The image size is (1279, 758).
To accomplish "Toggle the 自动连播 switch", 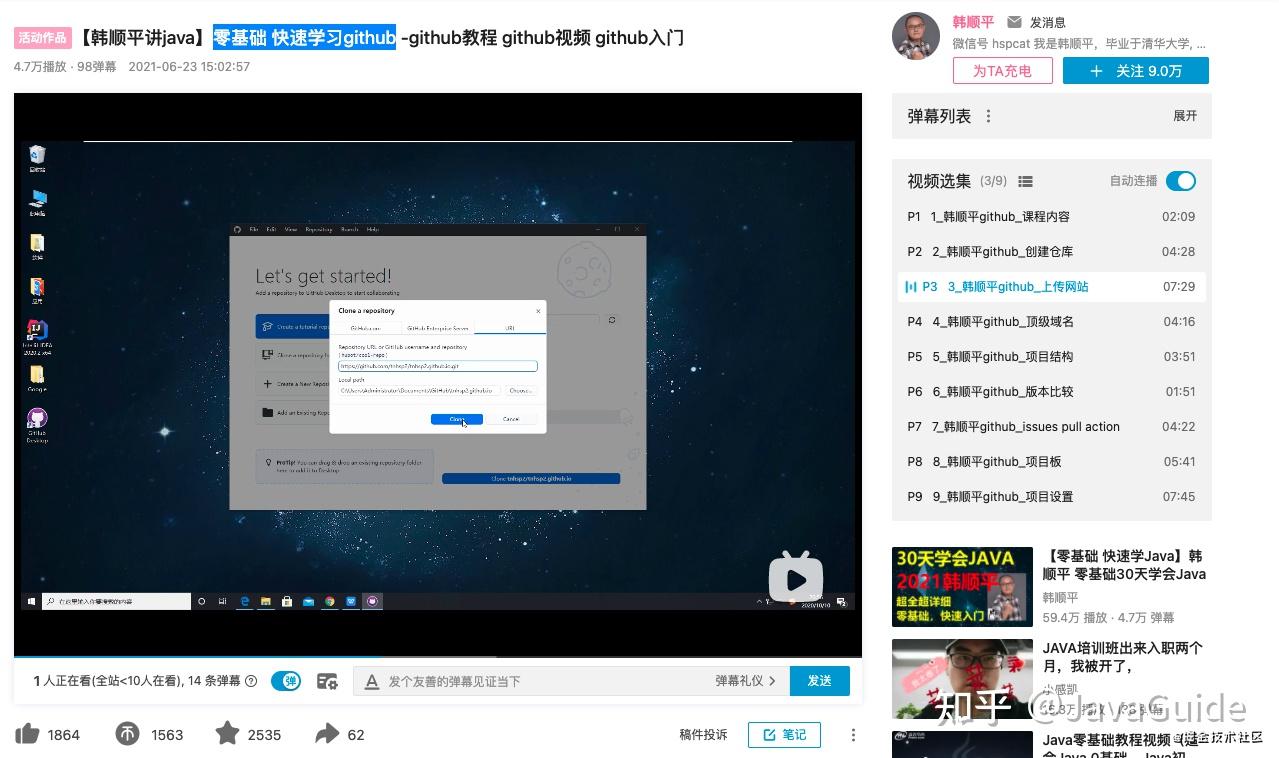I will pos(1181,181).
